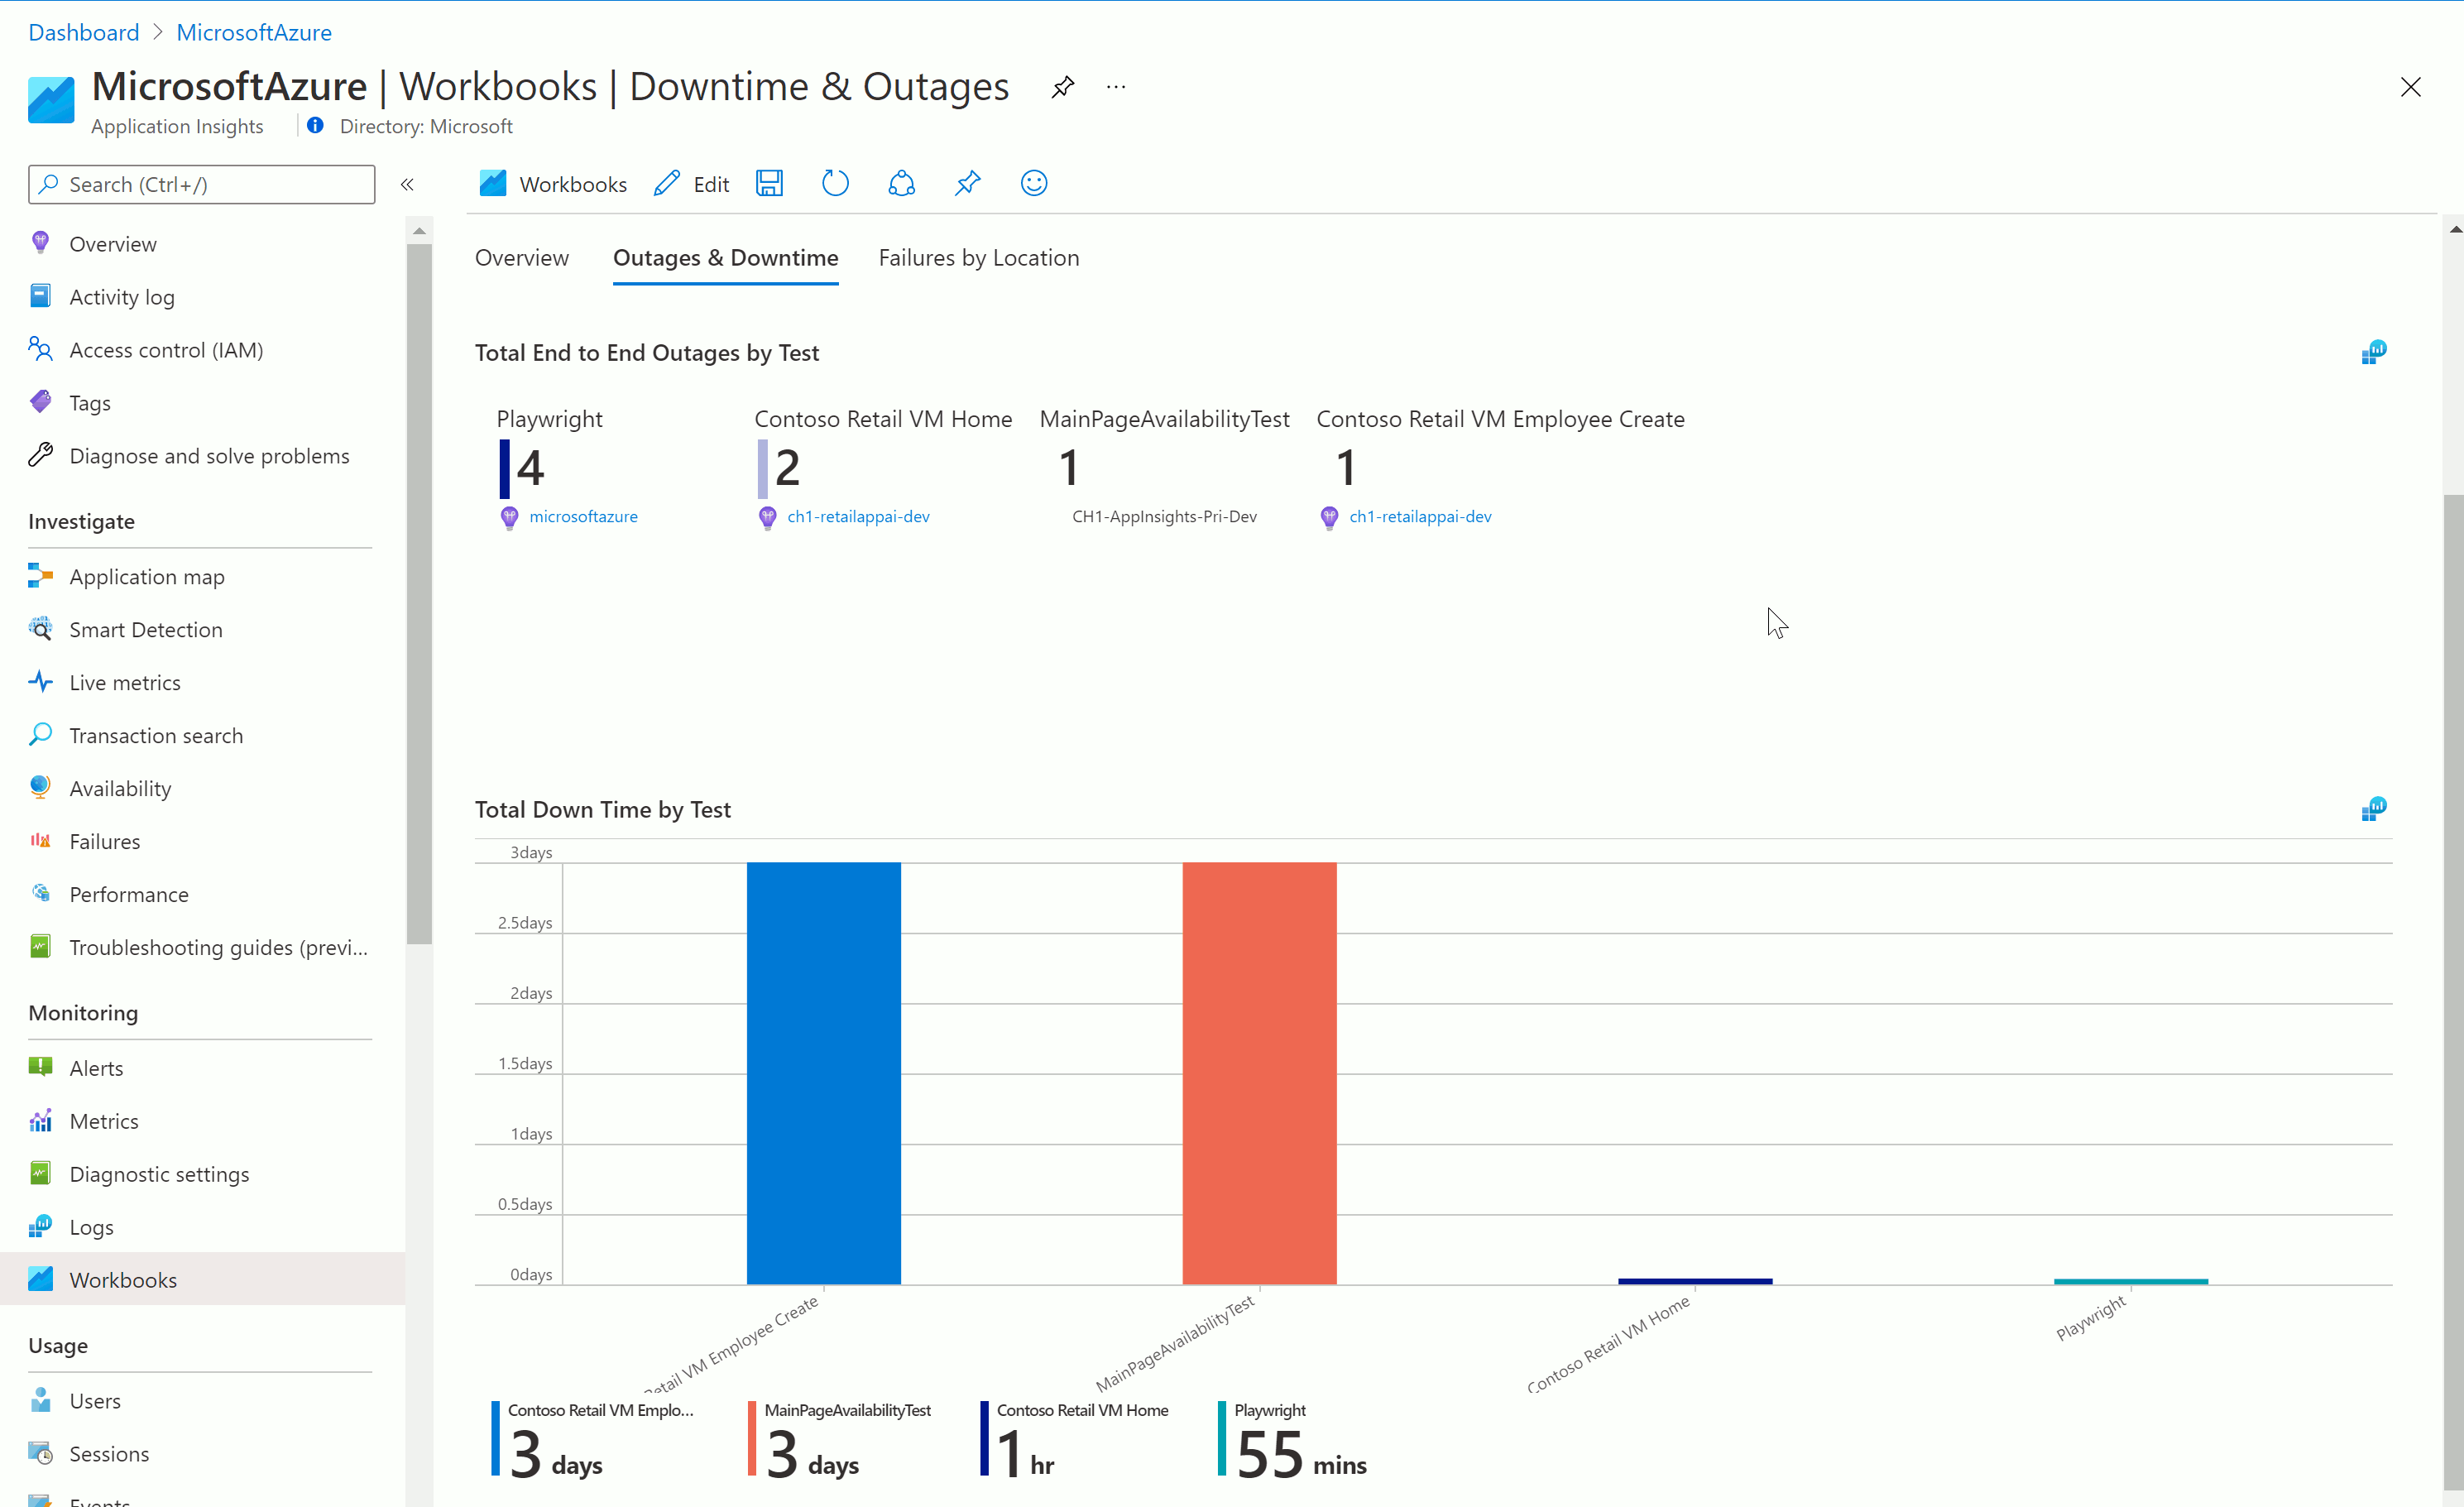This screenshot has height=1507, width=2464.
Task: Open the Failures sidebar item
Action: 202,842
